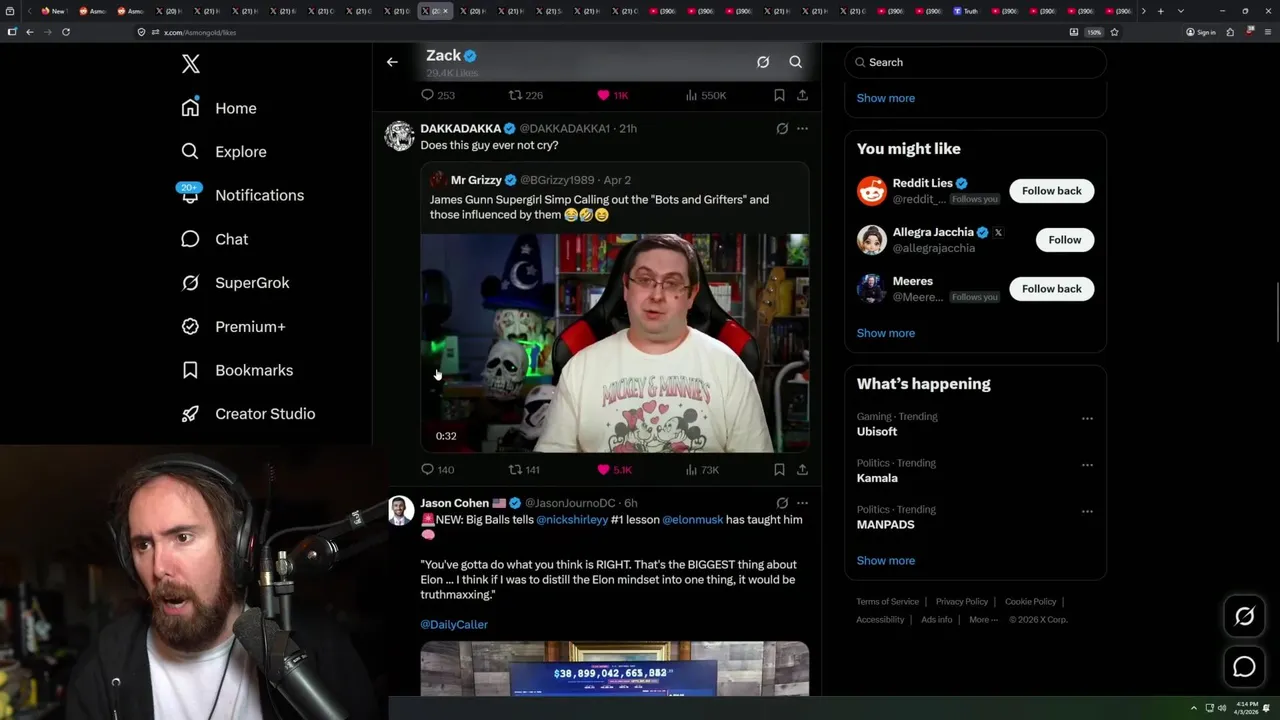
Task: Open Mr Grizzy quoted author name
Action: (x=476, y=180)
